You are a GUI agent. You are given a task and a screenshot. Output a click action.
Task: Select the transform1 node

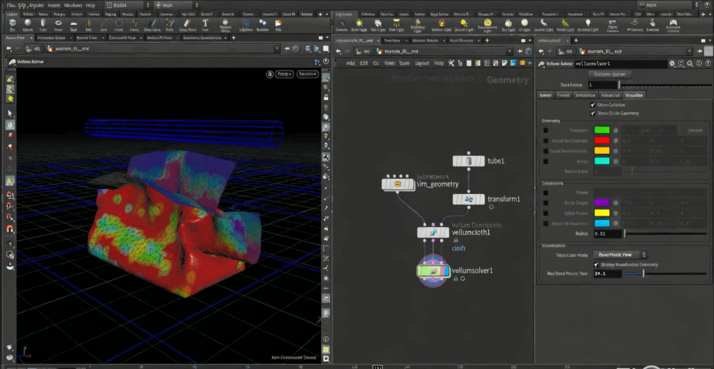(x=469, y=199)
